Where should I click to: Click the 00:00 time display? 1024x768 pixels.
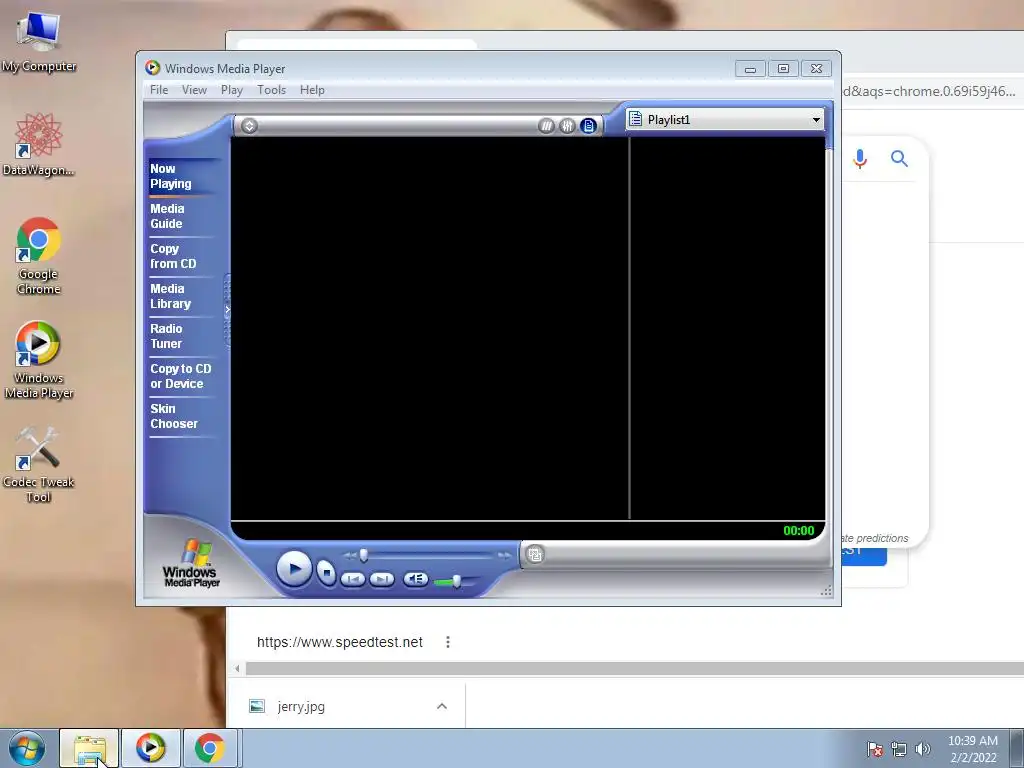click(x=799, y=531)
